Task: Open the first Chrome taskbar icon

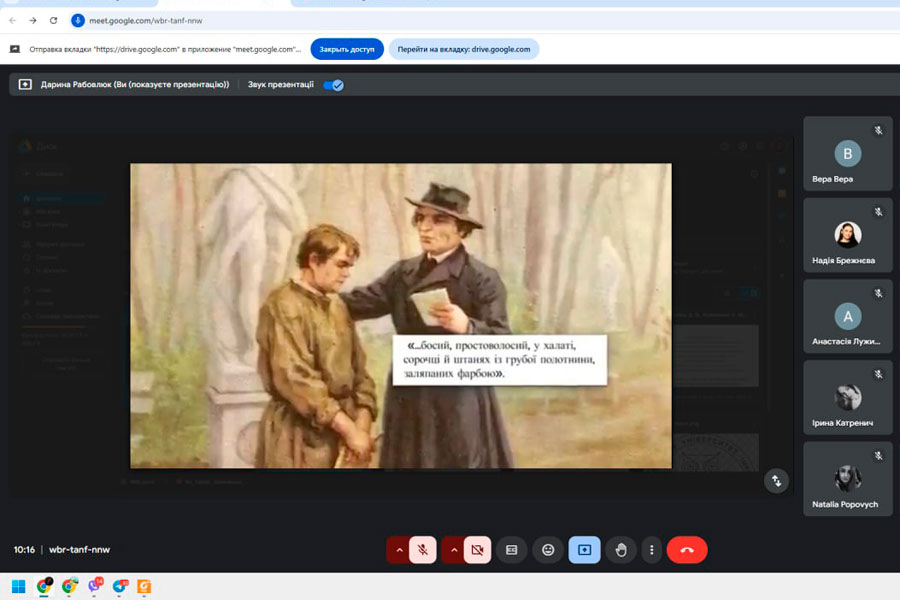Action: pyautogui.click(x=44, y=586)
